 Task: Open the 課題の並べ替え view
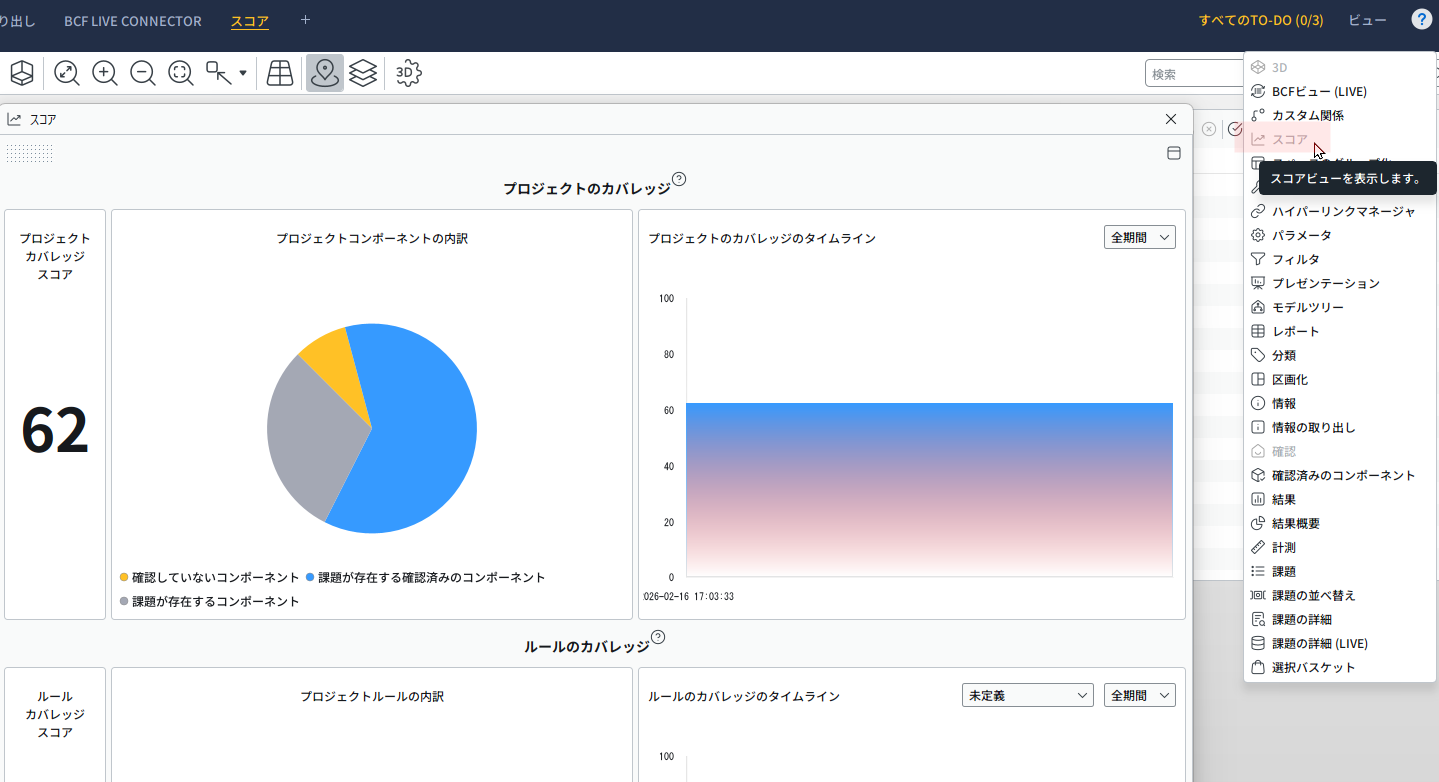(1340, 595)
